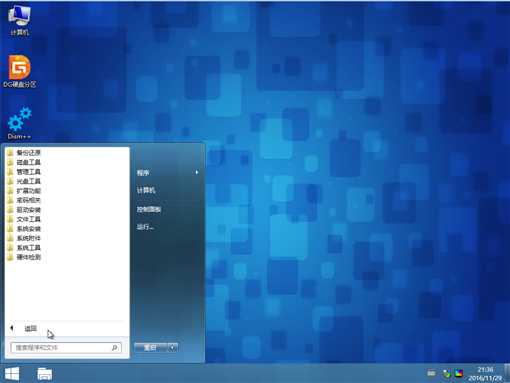Viewport: 510px width, 383px height.
Task: Click the magnifier icon in the search box
Action: tap(115, 348)
